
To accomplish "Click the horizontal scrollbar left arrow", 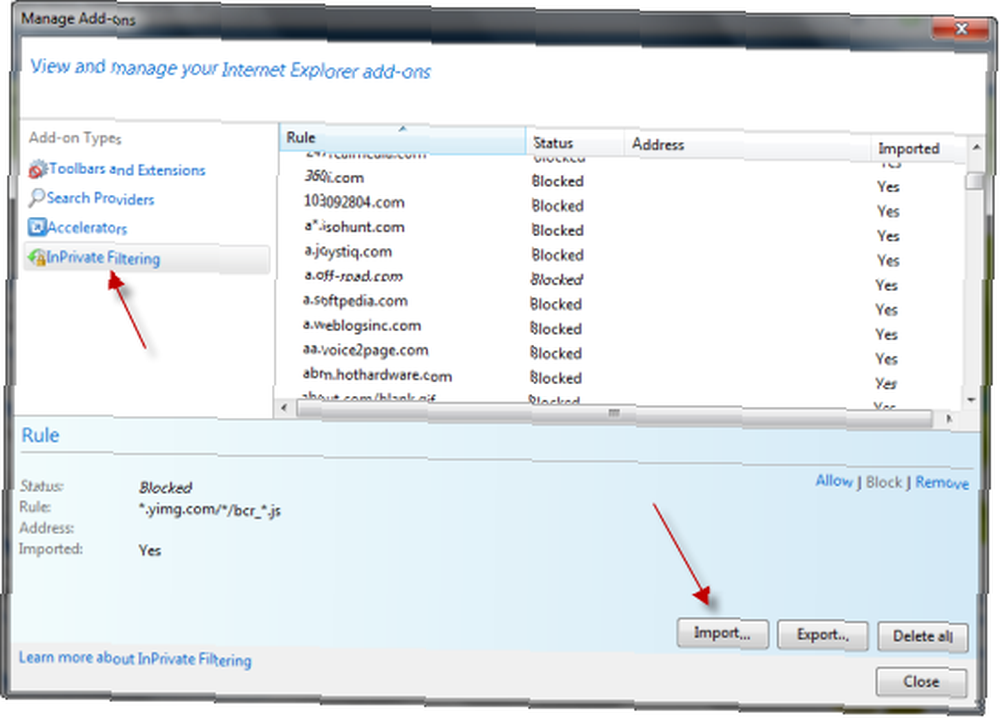I will click(284, 407).
